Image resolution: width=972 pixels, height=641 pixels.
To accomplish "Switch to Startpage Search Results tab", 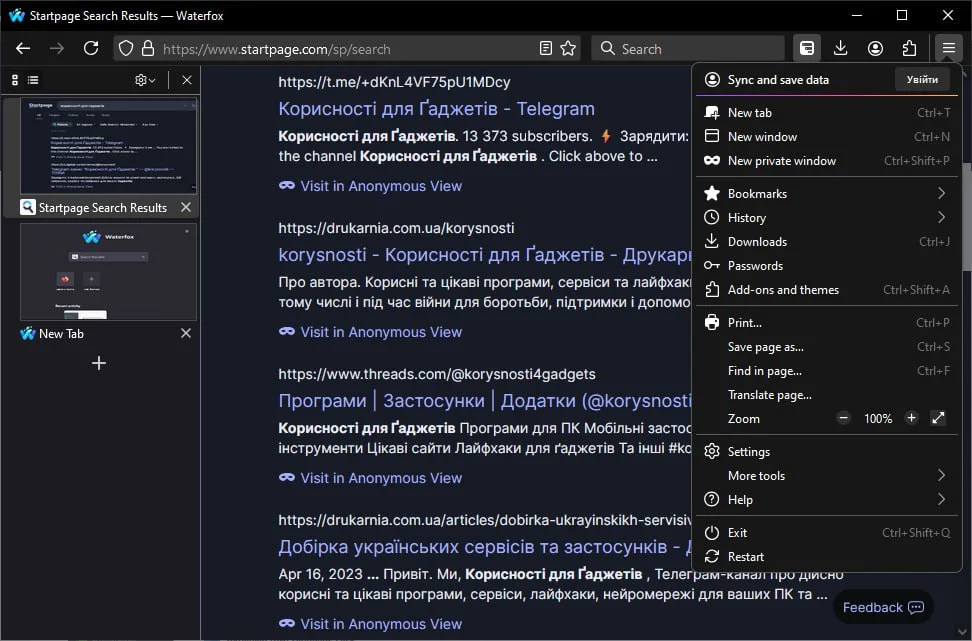I will click(x=102, y=208).
